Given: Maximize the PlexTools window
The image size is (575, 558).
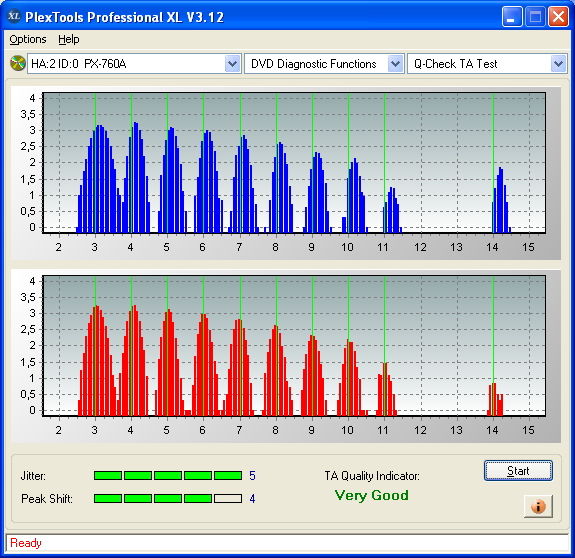Looking at the screenshot, I should coord(535,17).
